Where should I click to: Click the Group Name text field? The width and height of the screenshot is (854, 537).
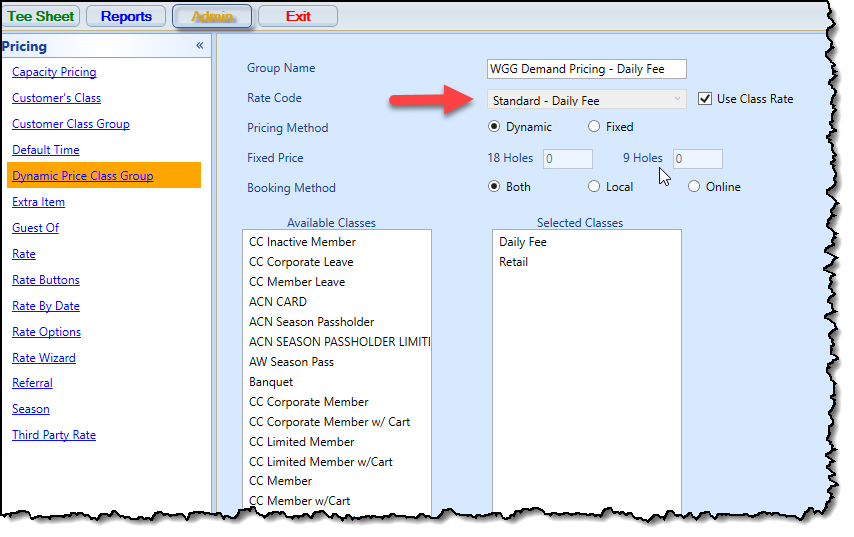tap(586, 69)
